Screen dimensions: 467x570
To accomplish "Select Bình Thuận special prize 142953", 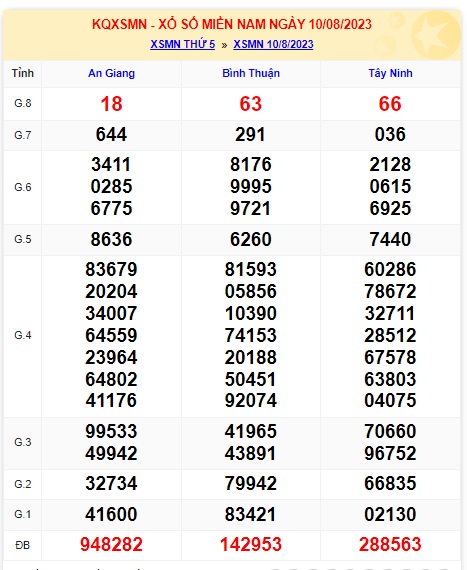I will pyautogui.click(x=251, y=544).
